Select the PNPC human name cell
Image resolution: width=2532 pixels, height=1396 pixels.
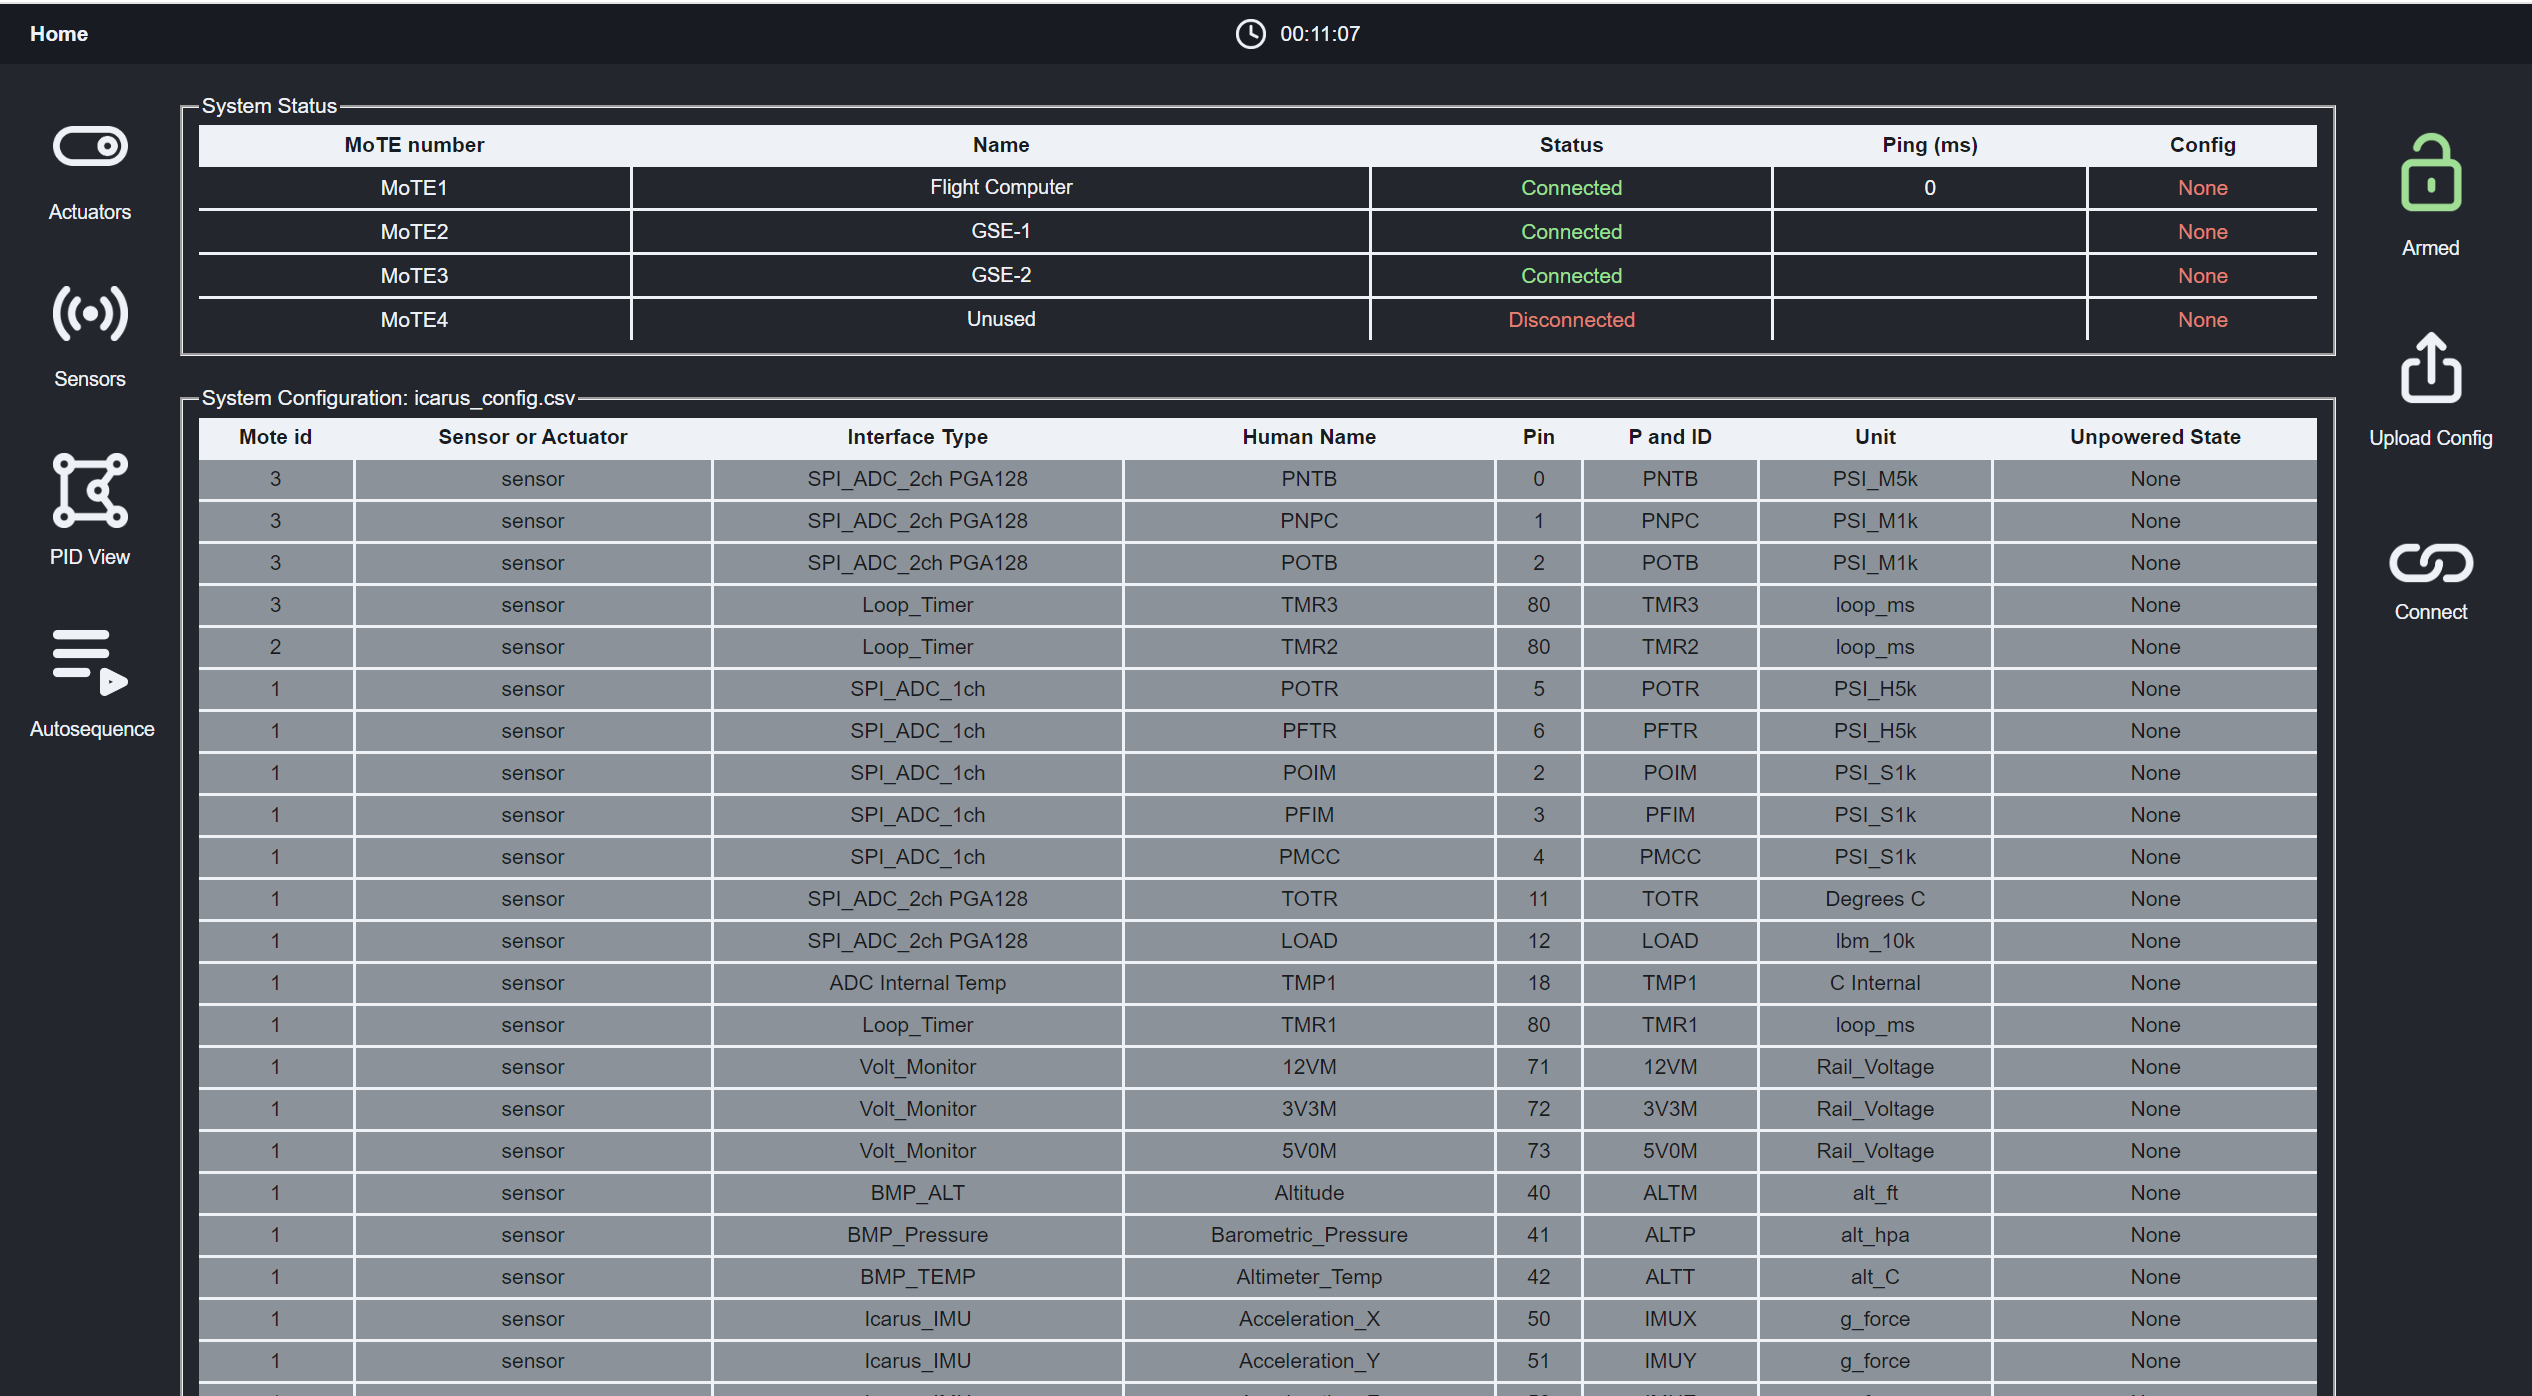tap(1309, 521)
